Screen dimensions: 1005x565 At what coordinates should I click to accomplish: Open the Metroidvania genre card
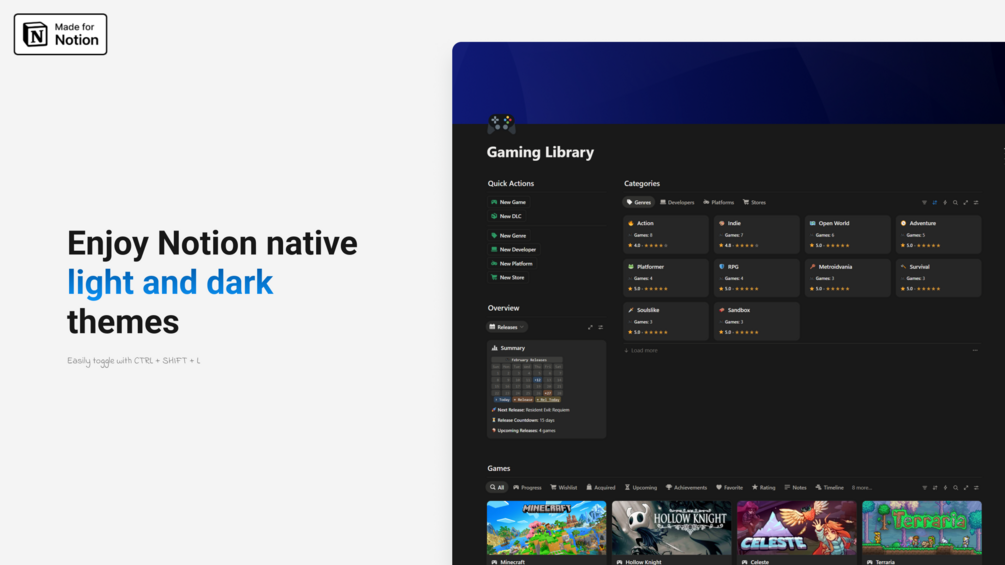pyautogui.click(x=847, y=277)
